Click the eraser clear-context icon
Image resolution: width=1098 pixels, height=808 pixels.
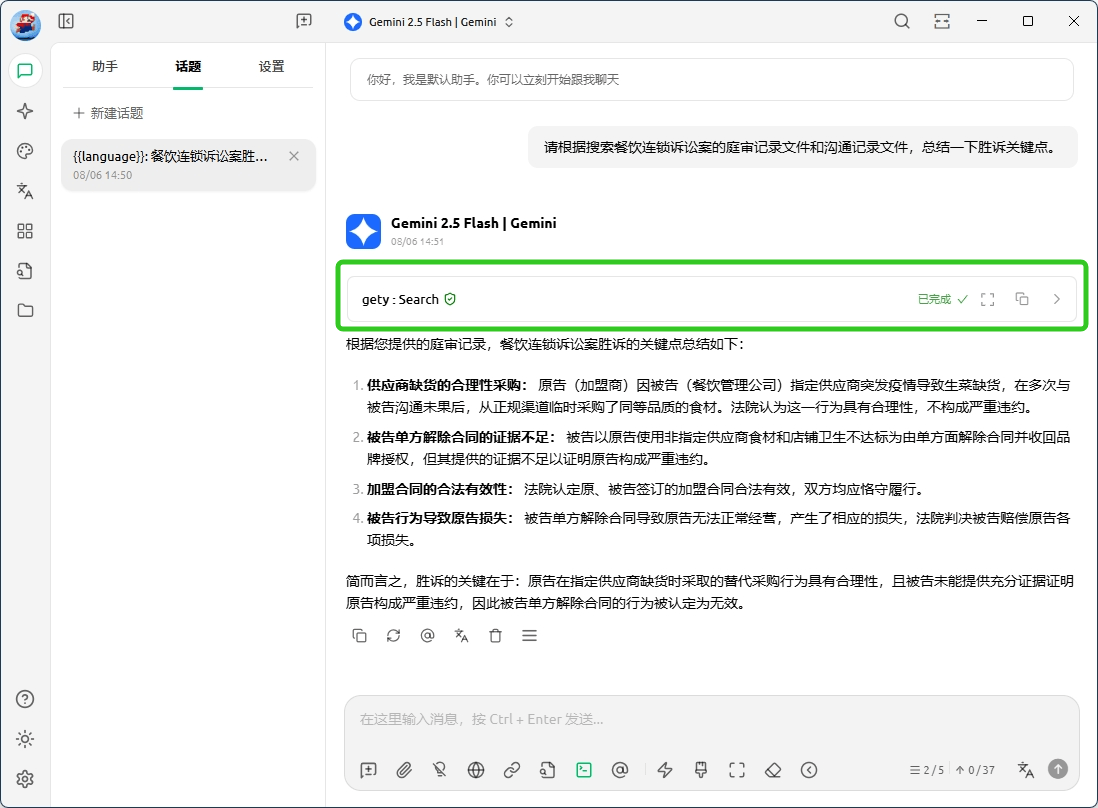click(x=773, y=770)
